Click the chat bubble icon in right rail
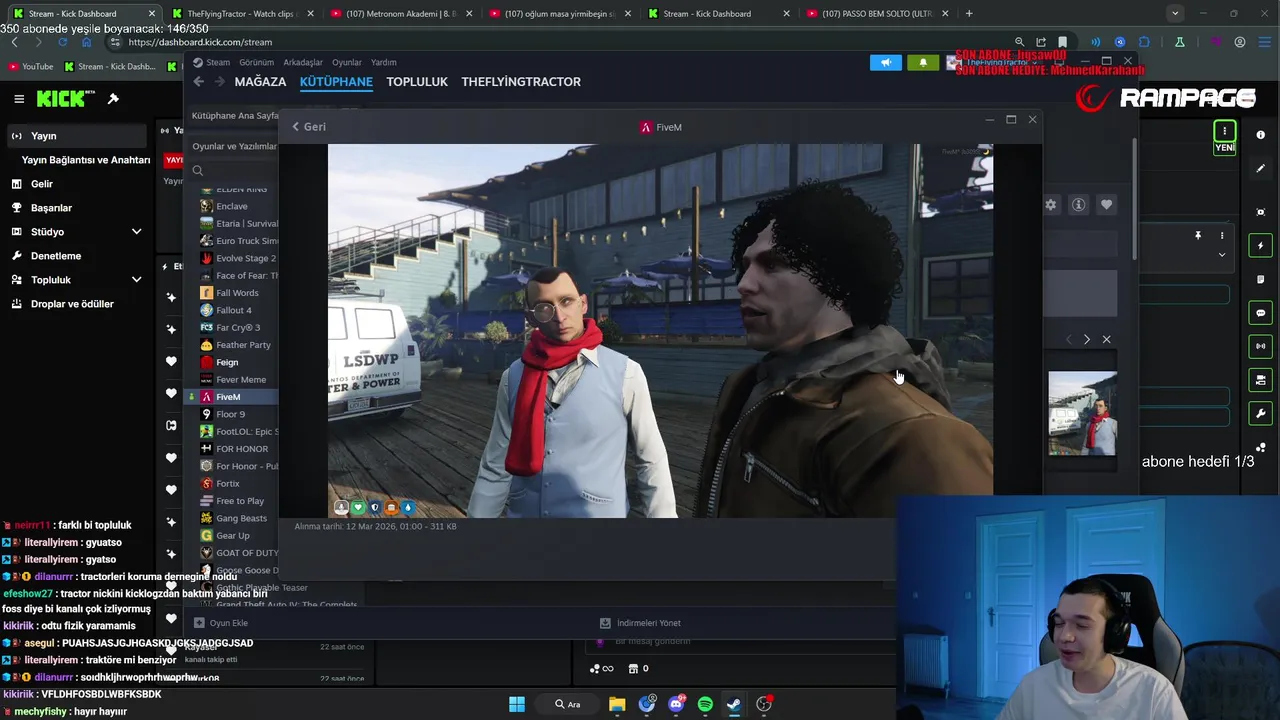This screenshot has width=1280, height=720. [x=1261, y=313]
